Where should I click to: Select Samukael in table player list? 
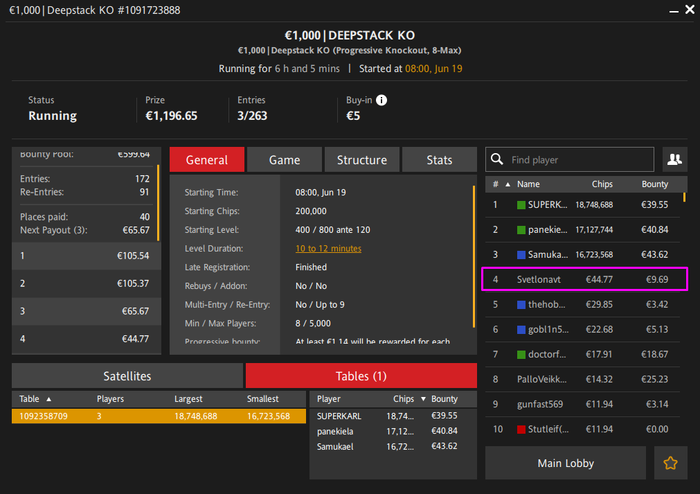[393, 447]
